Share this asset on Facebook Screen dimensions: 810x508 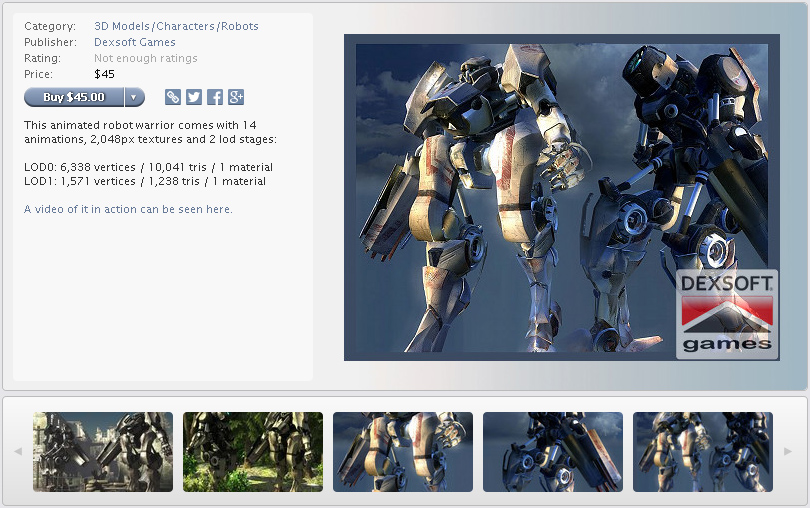215,97
